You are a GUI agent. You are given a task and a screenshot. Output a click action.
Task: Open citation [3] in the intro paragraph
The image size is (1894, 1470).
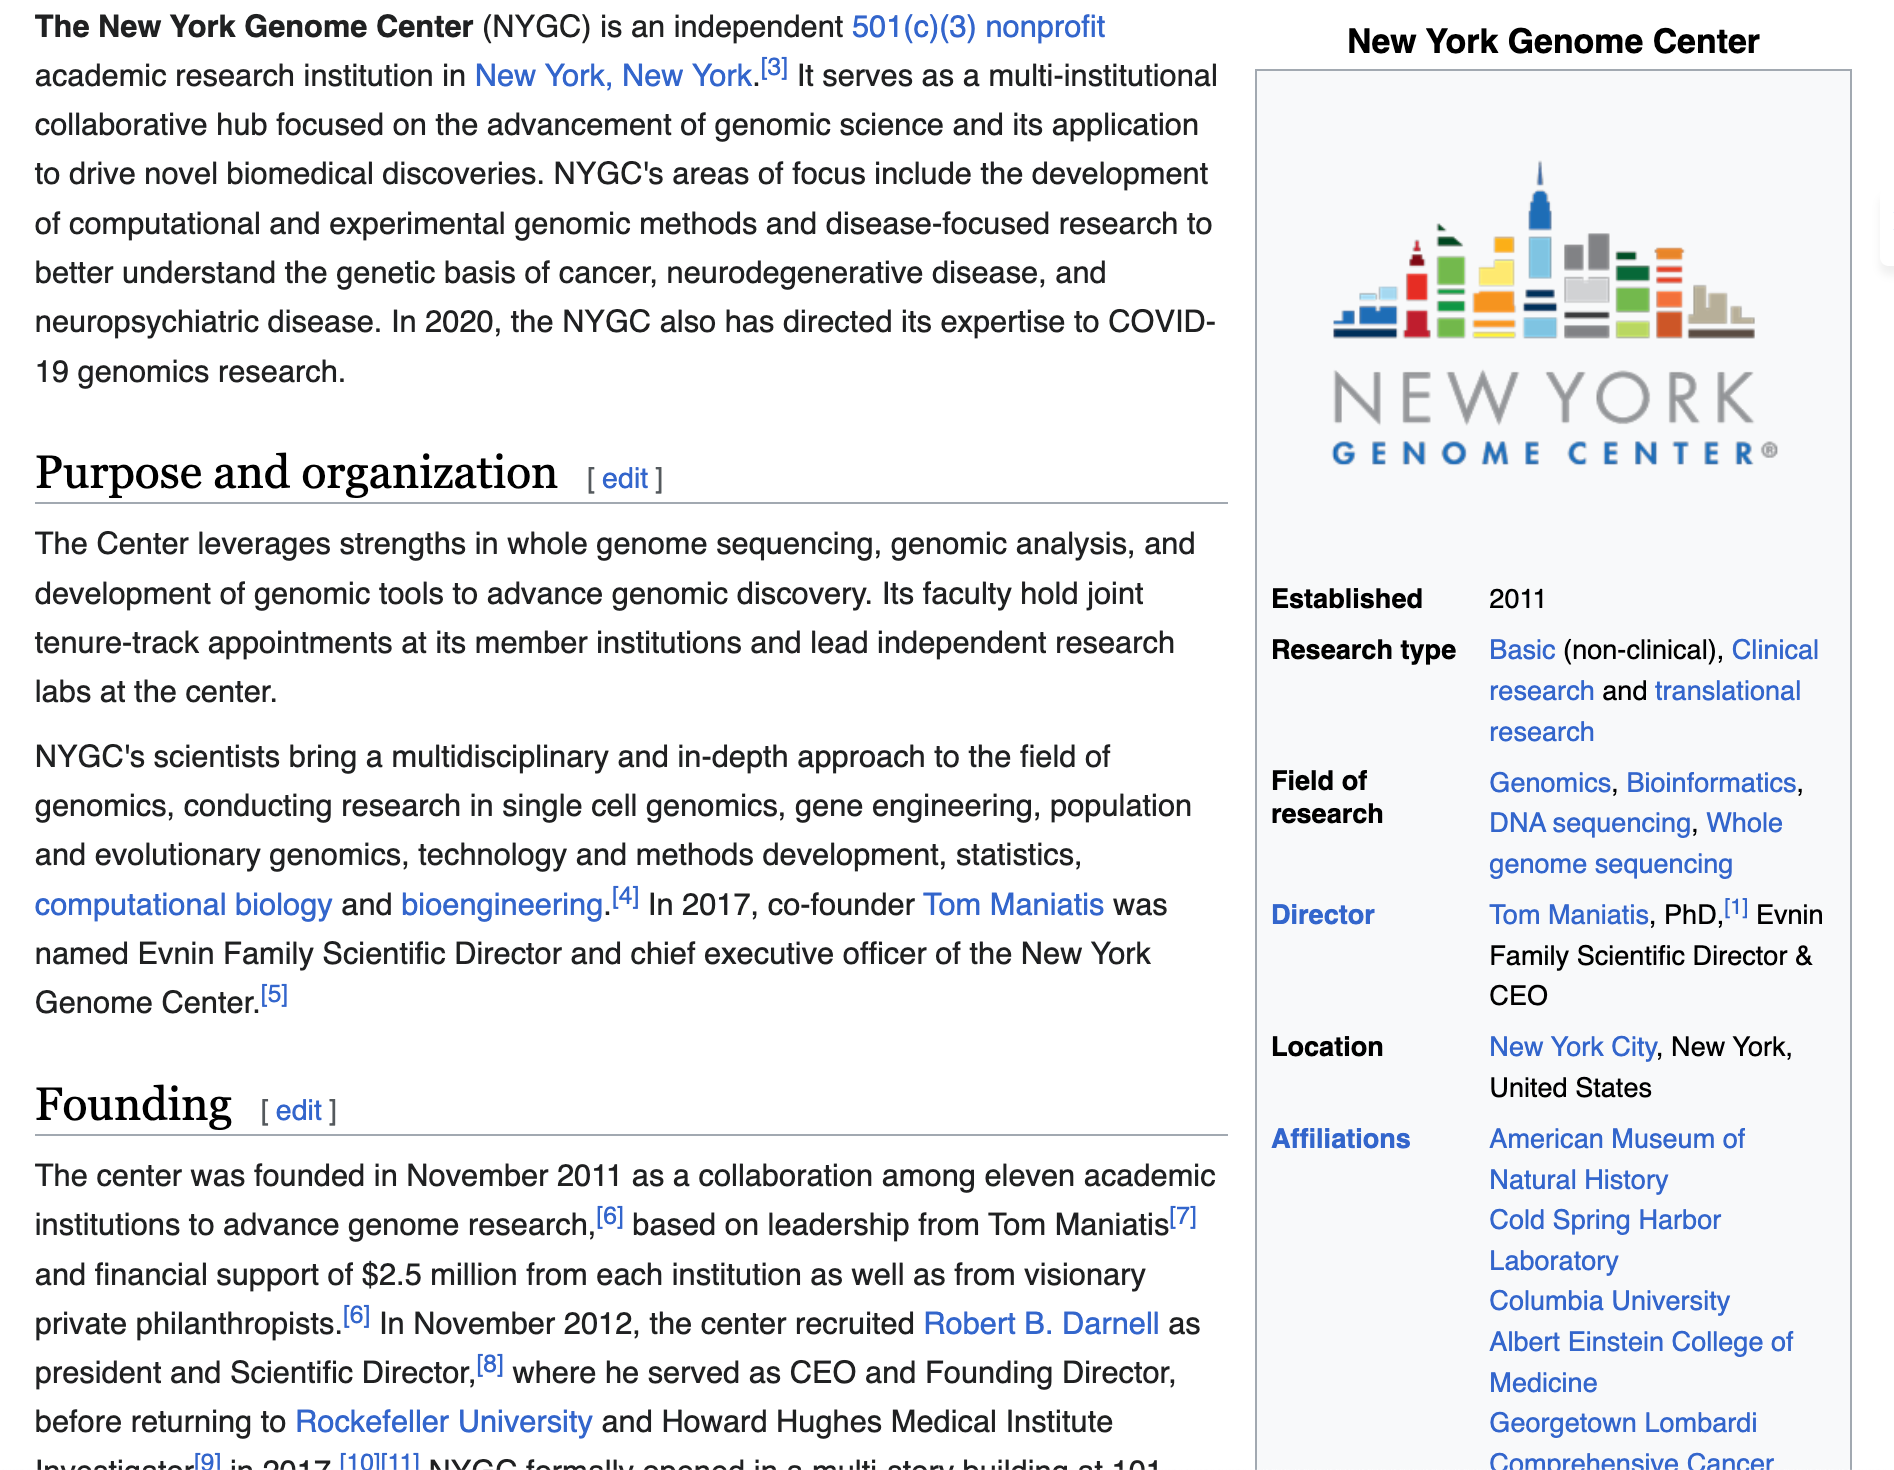tap(774, 68)
